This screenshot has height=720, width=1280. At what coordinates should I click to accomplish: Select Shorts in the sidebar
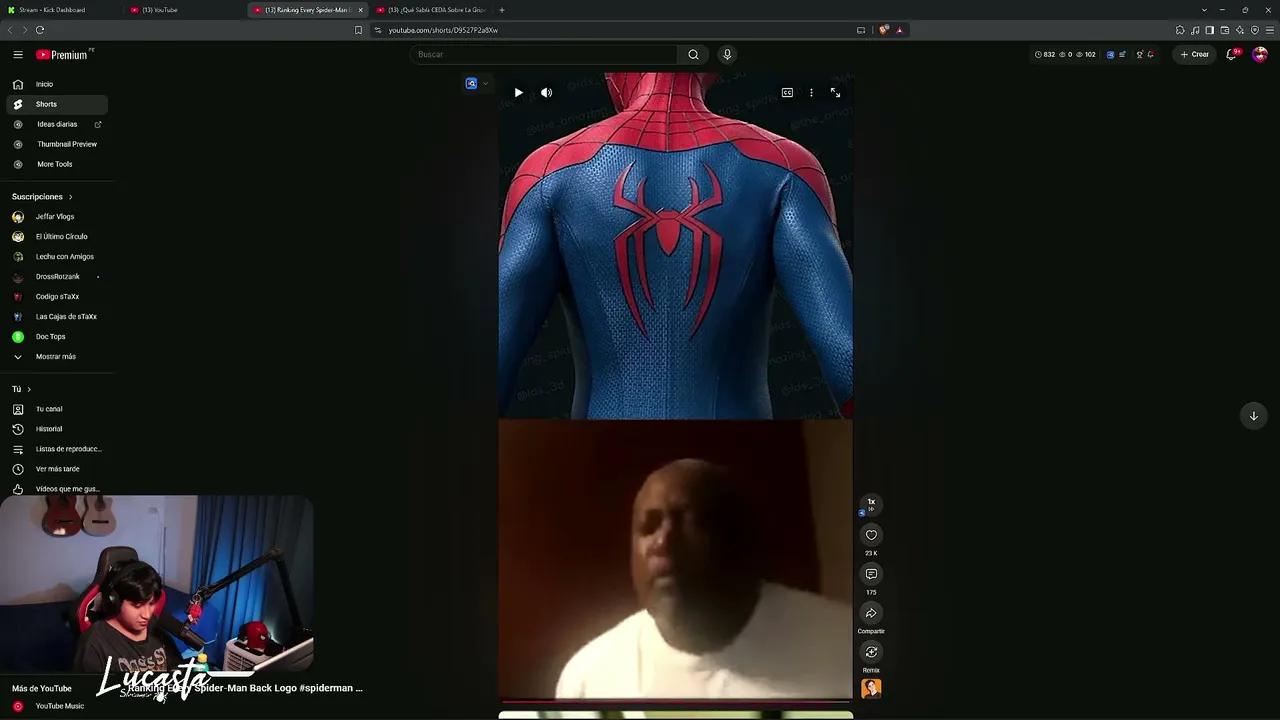pos(57,104)
